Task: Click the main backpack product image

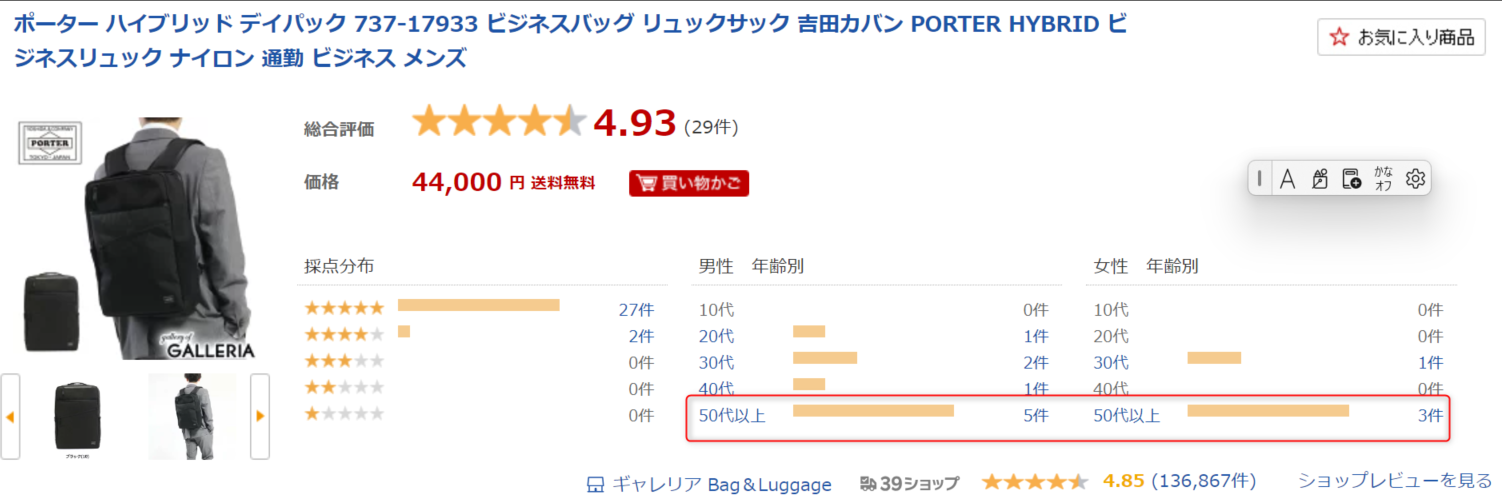Action: [x=135, y=238]
